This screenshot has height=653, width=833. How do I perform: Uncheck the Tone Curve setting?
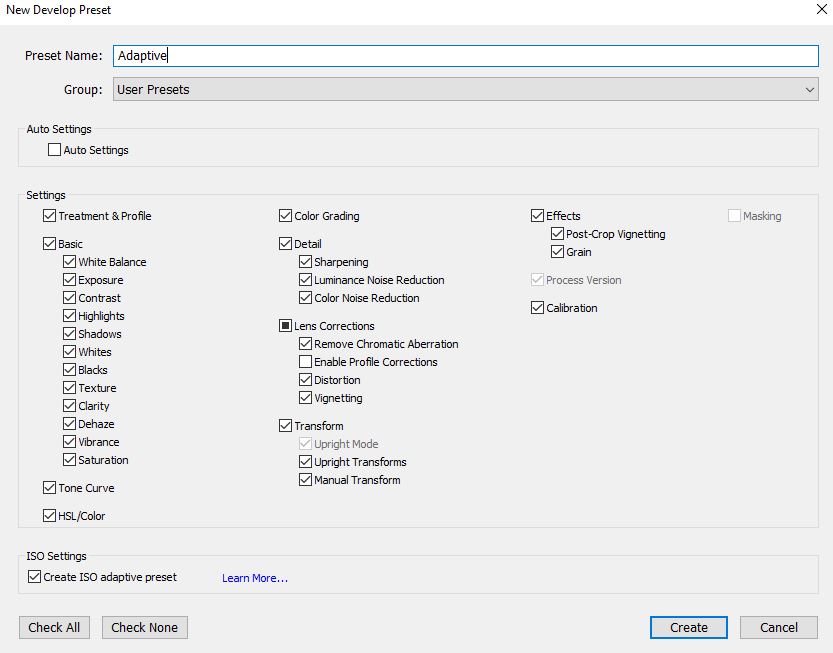tap(50, 488)
